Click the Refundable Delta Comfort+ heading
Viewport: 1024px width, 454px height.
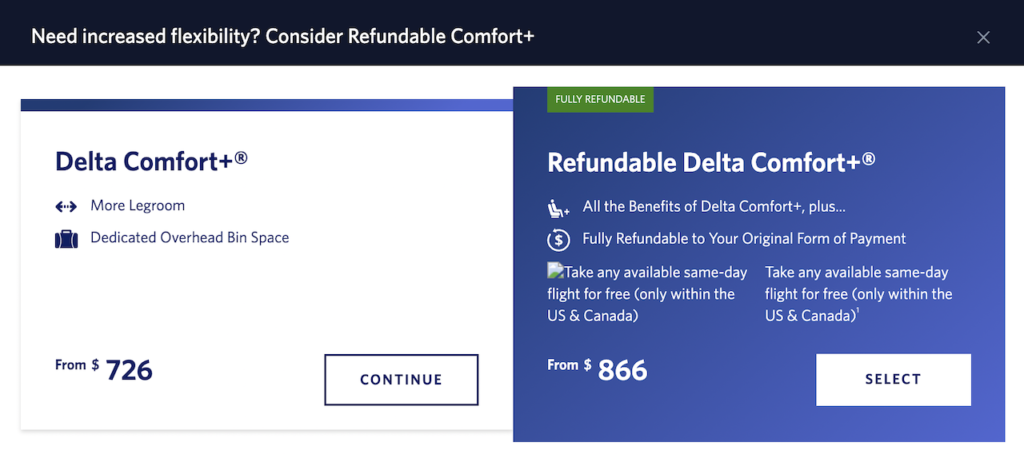(x=711, y=162)
